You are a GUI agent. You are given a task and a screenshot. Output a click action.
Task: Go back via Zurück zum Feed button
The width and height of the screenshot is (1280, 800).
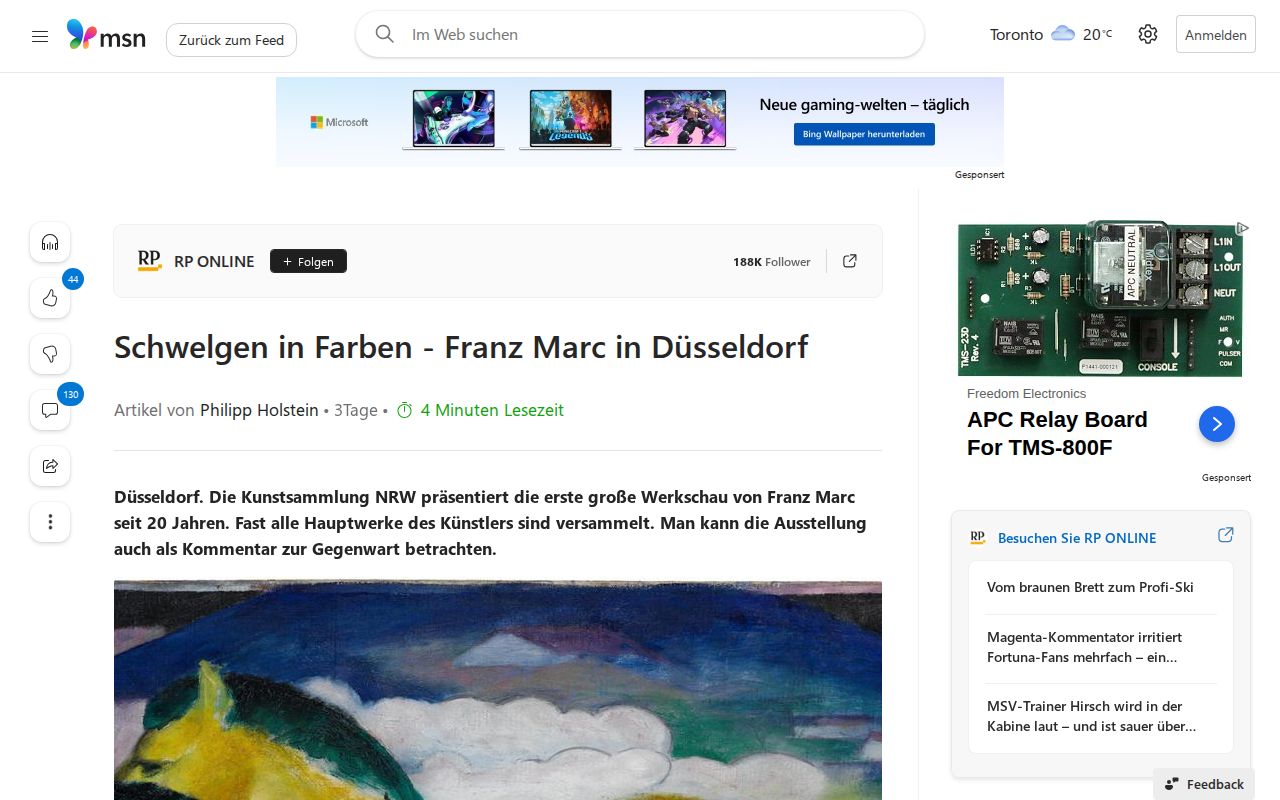tap(231, 40)
